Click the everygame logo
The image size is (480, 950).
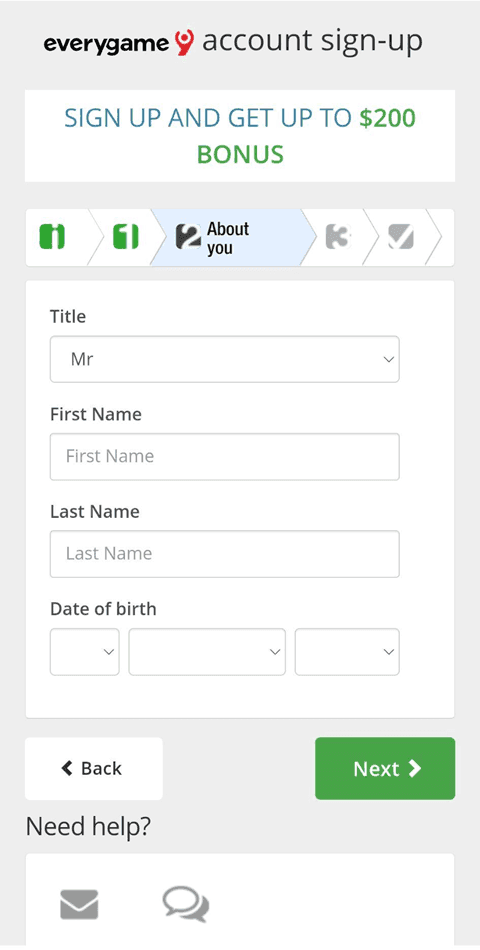[119, 44]
